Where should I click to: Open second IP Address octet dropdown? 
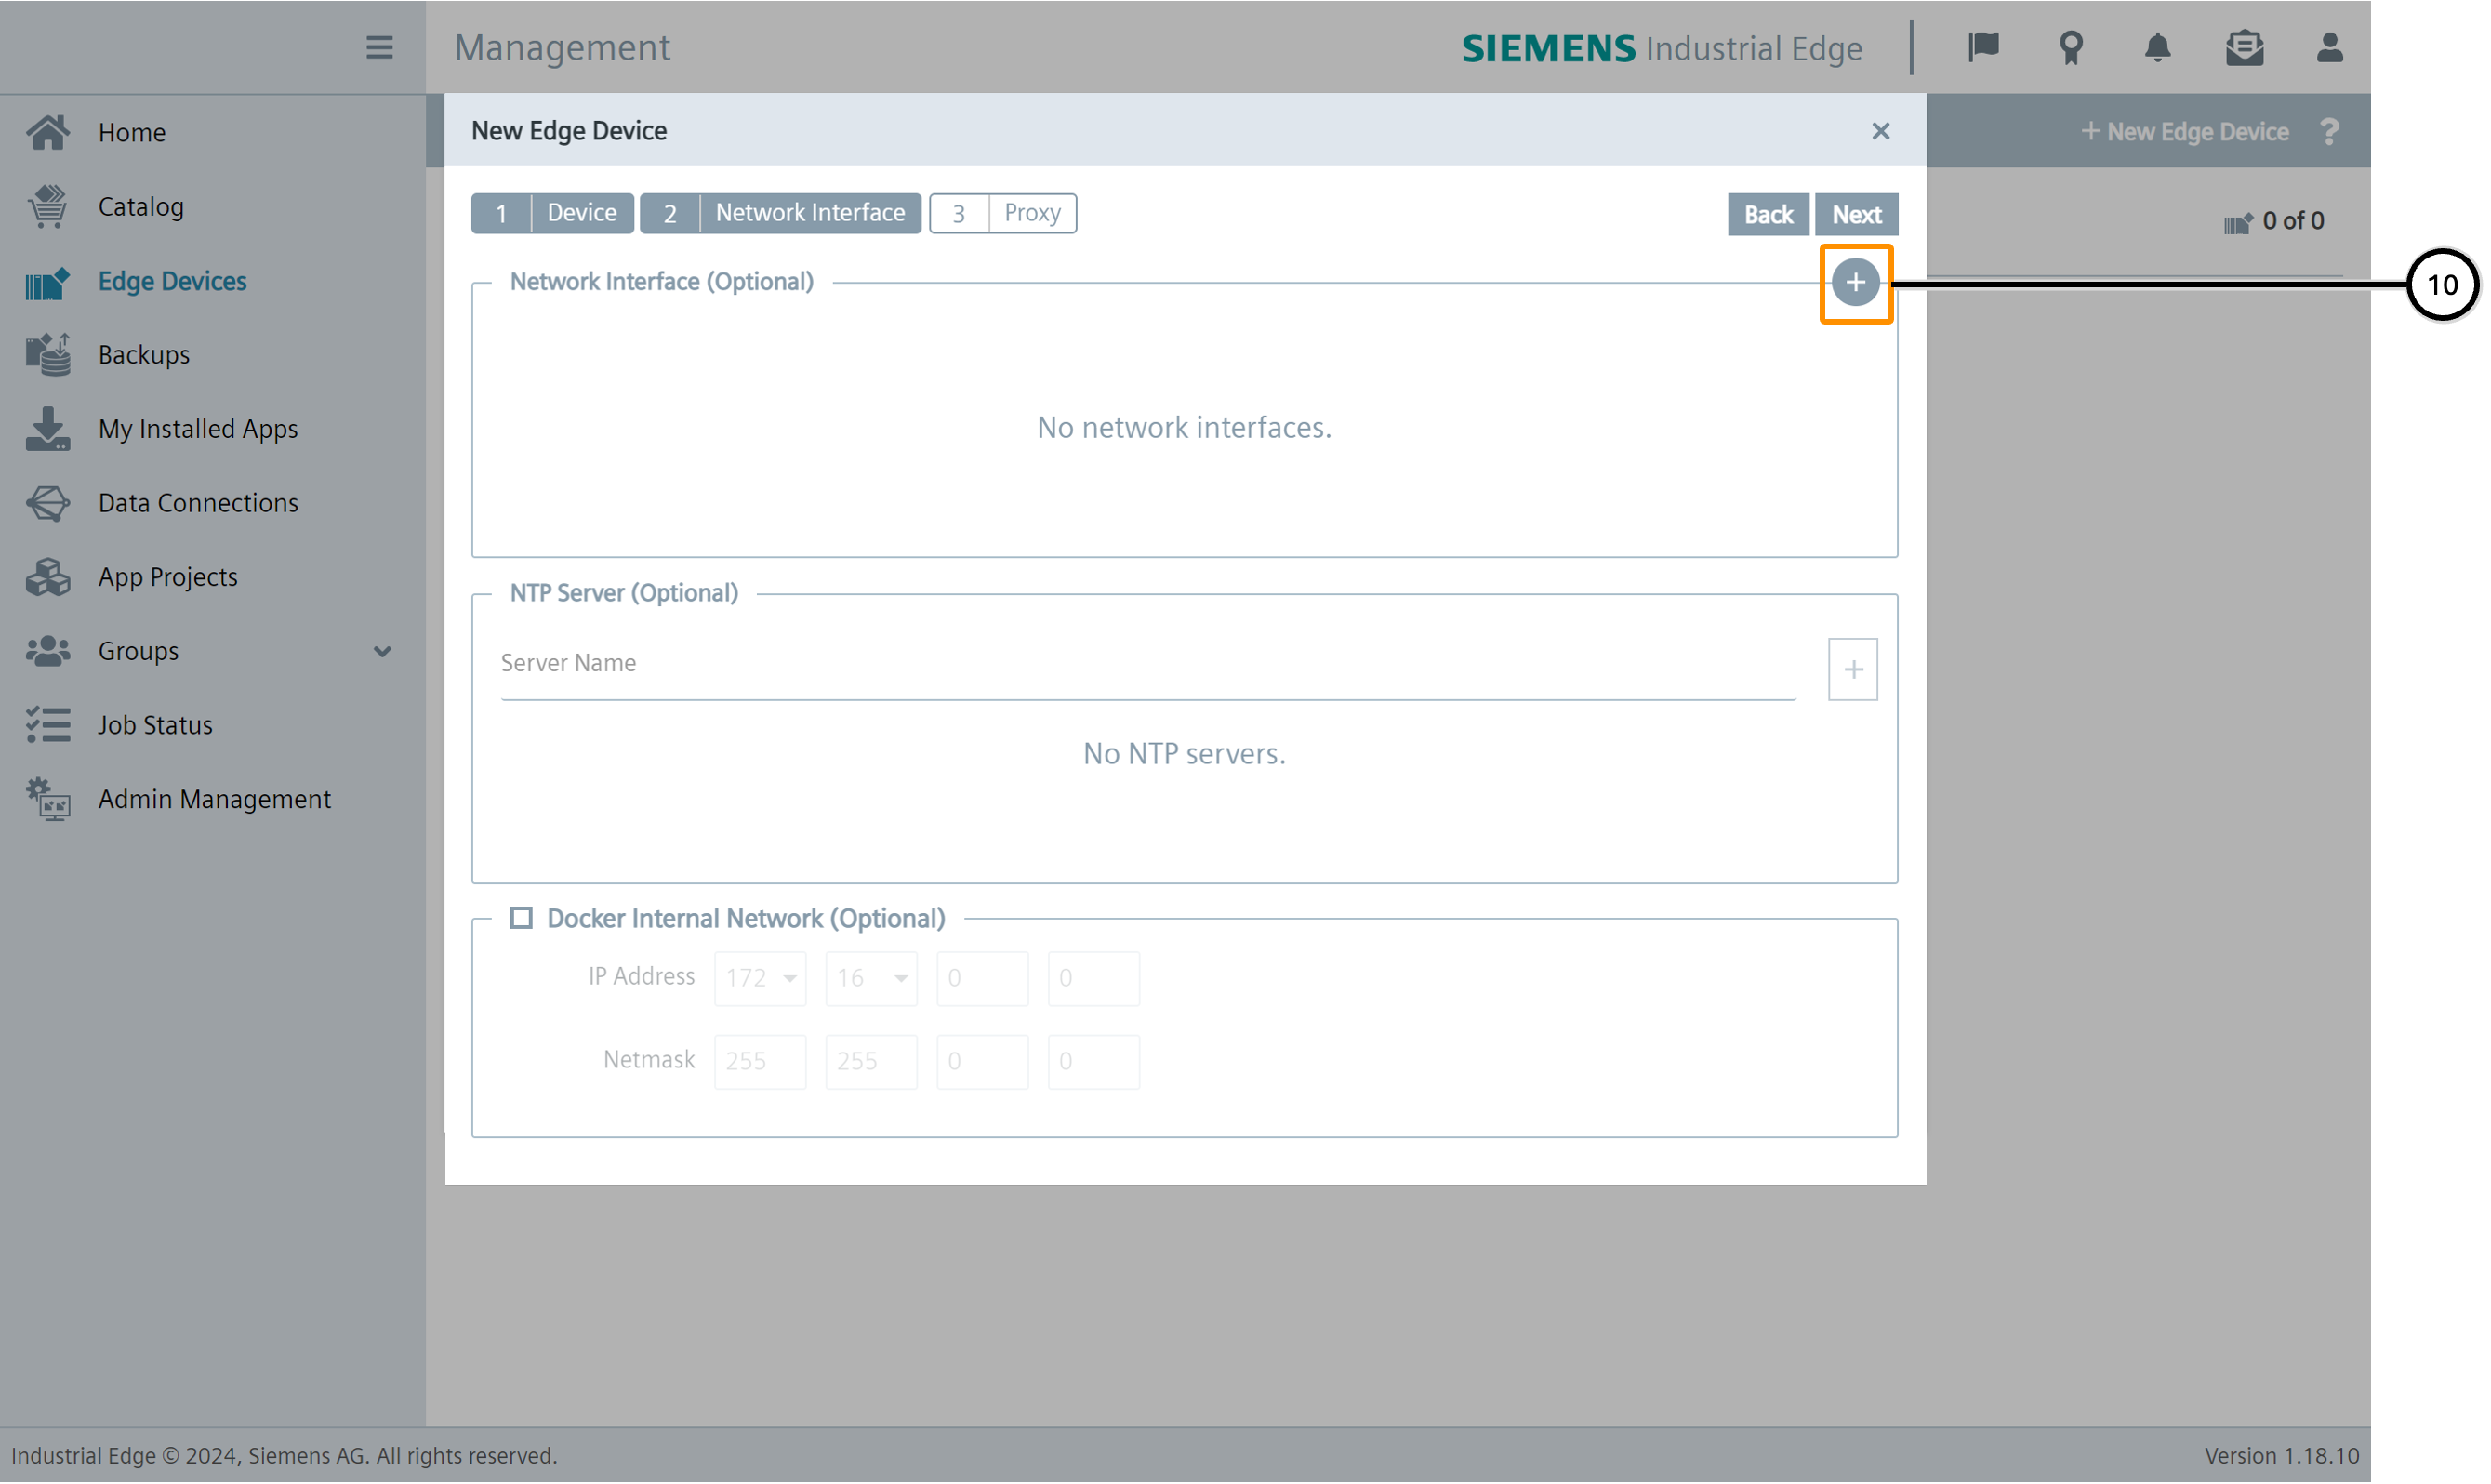(x=871, y=978)
